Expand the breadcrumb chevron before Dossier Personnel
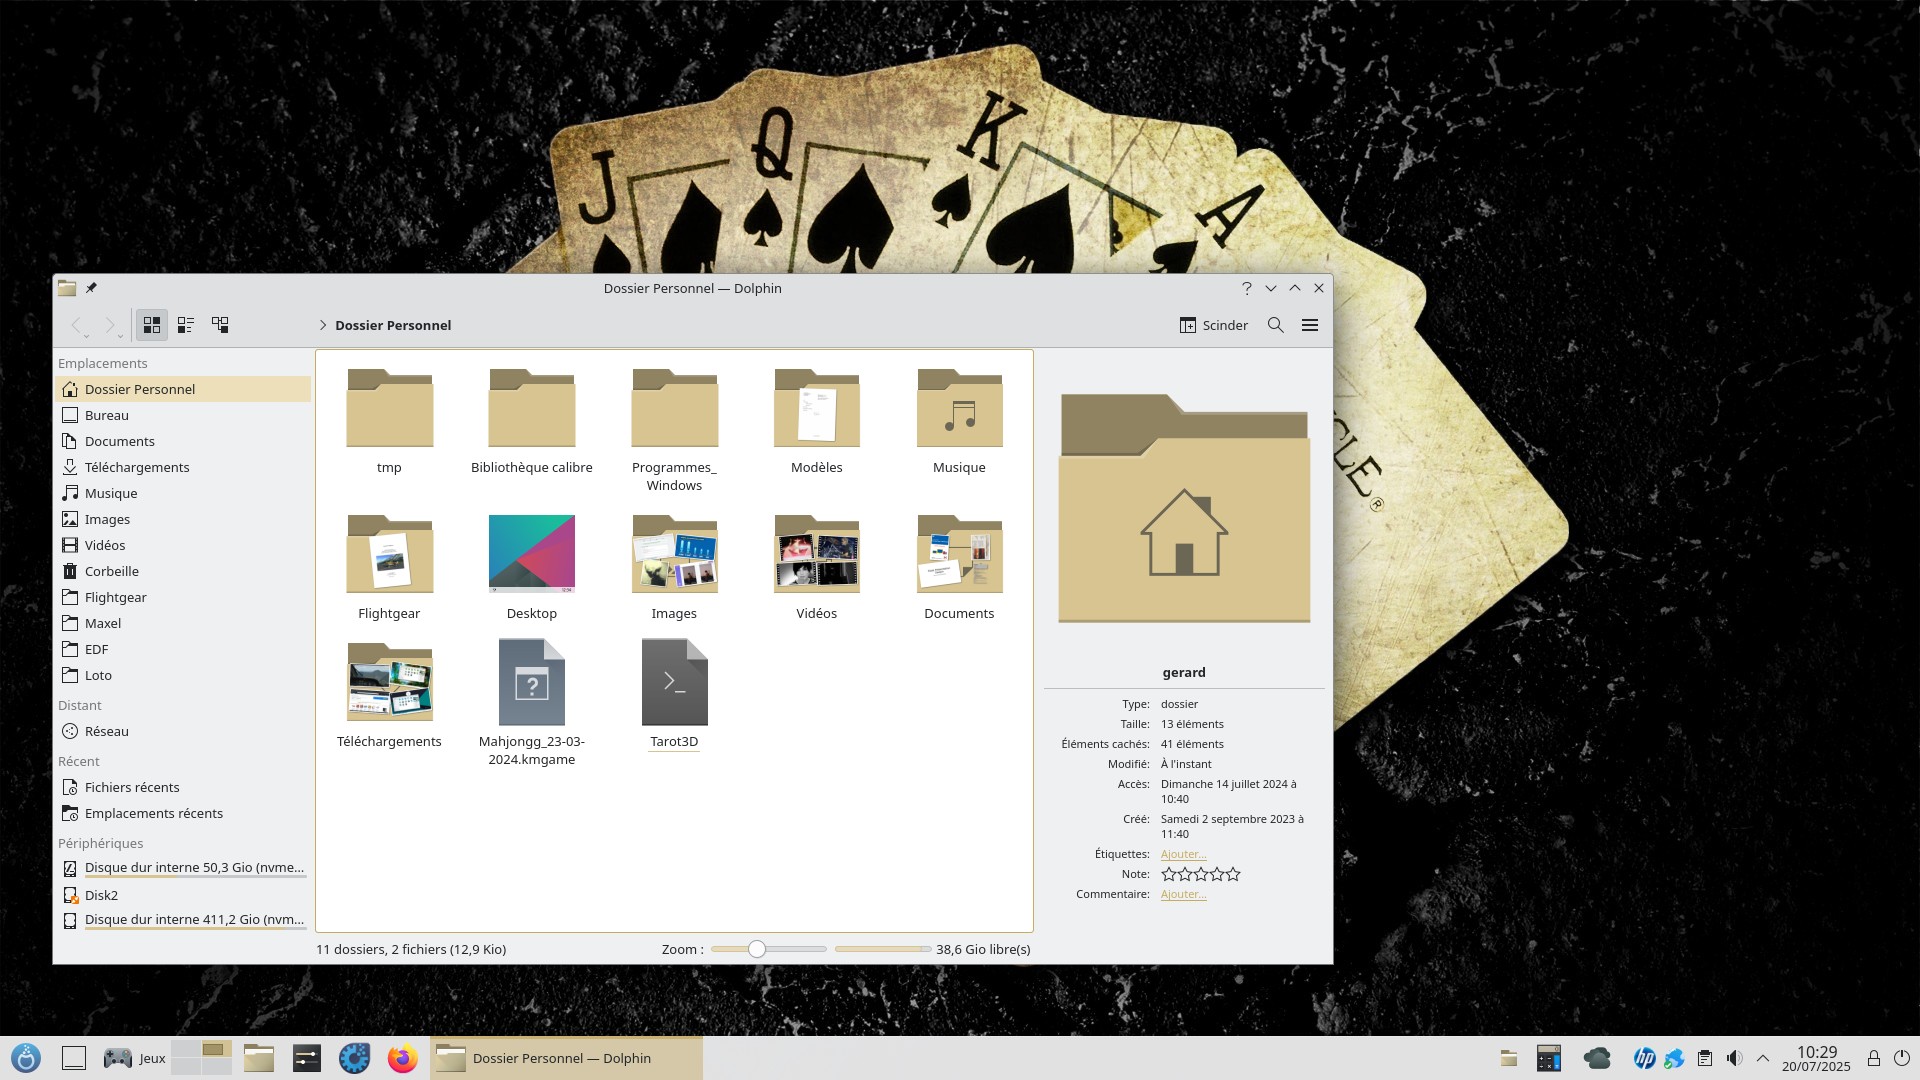The image size is (1920, 1080). (323, 325)
